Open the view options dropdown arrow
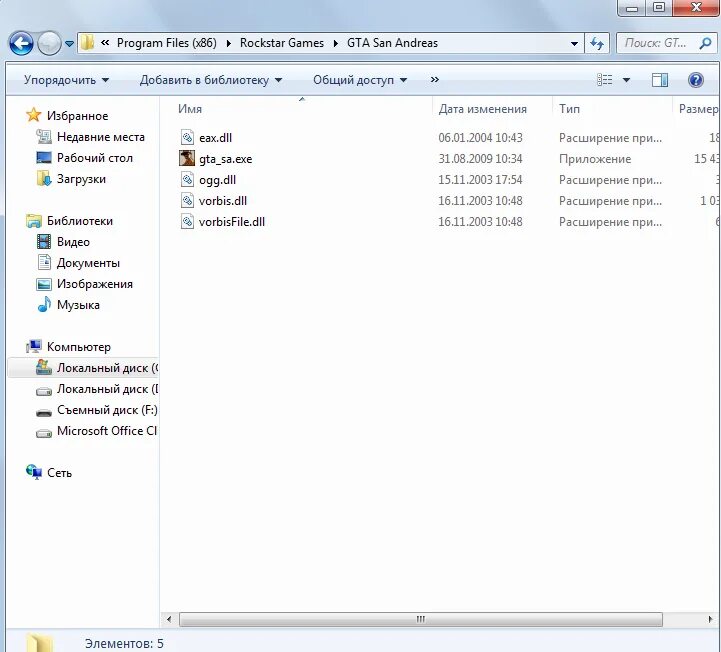 [626, 80]
